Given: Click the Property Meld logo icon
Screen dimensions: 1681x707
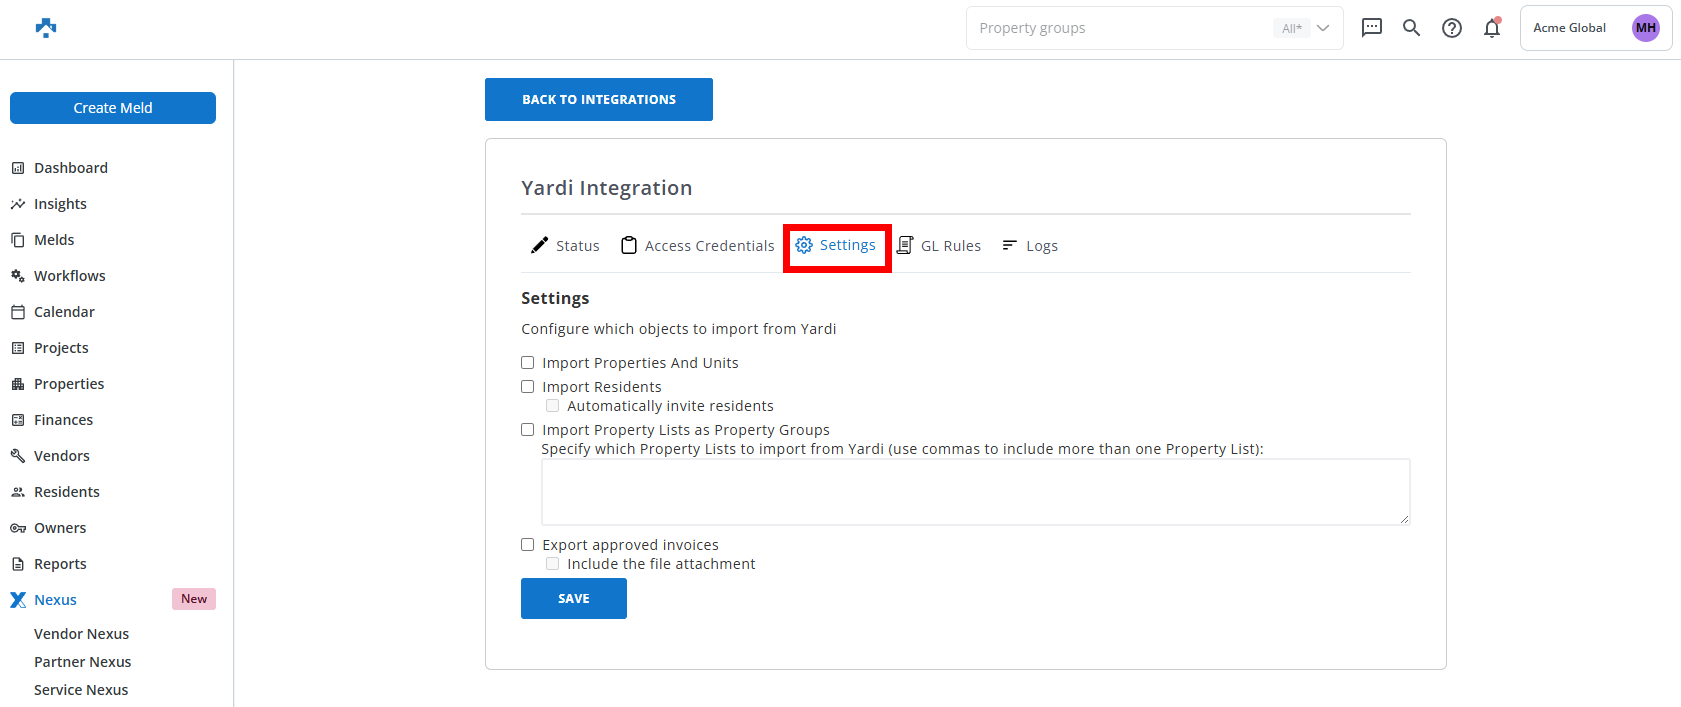Looking at the screenshot, I should coord(46,28).
